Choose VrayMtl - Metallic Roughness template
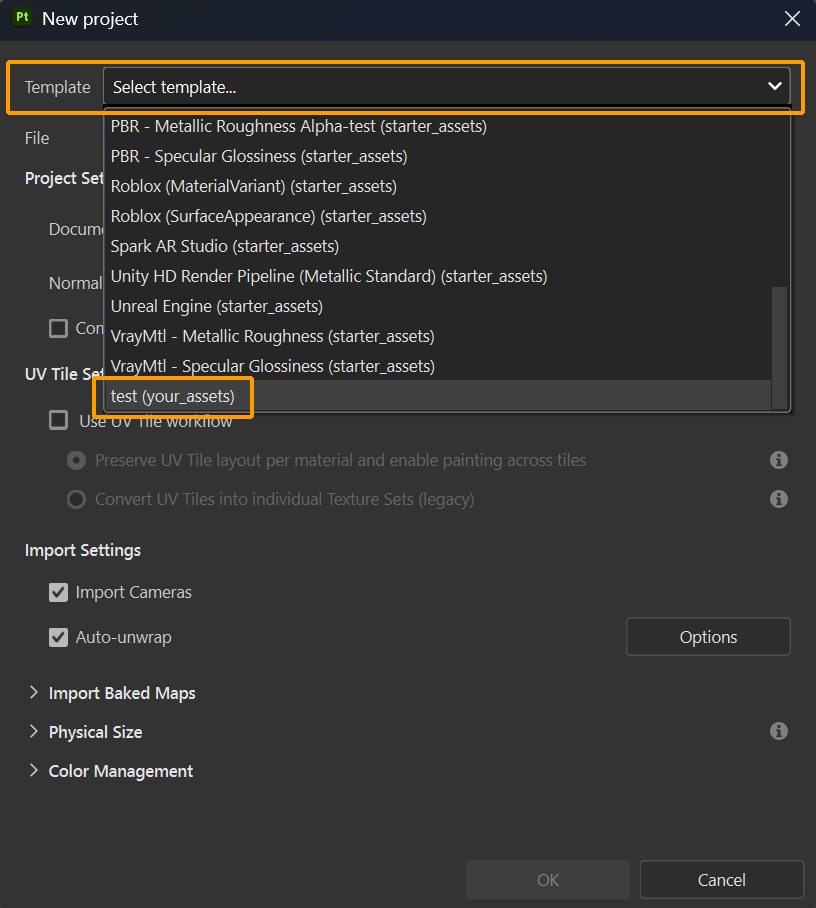This screenshot has width=816, height=908. 437,336
